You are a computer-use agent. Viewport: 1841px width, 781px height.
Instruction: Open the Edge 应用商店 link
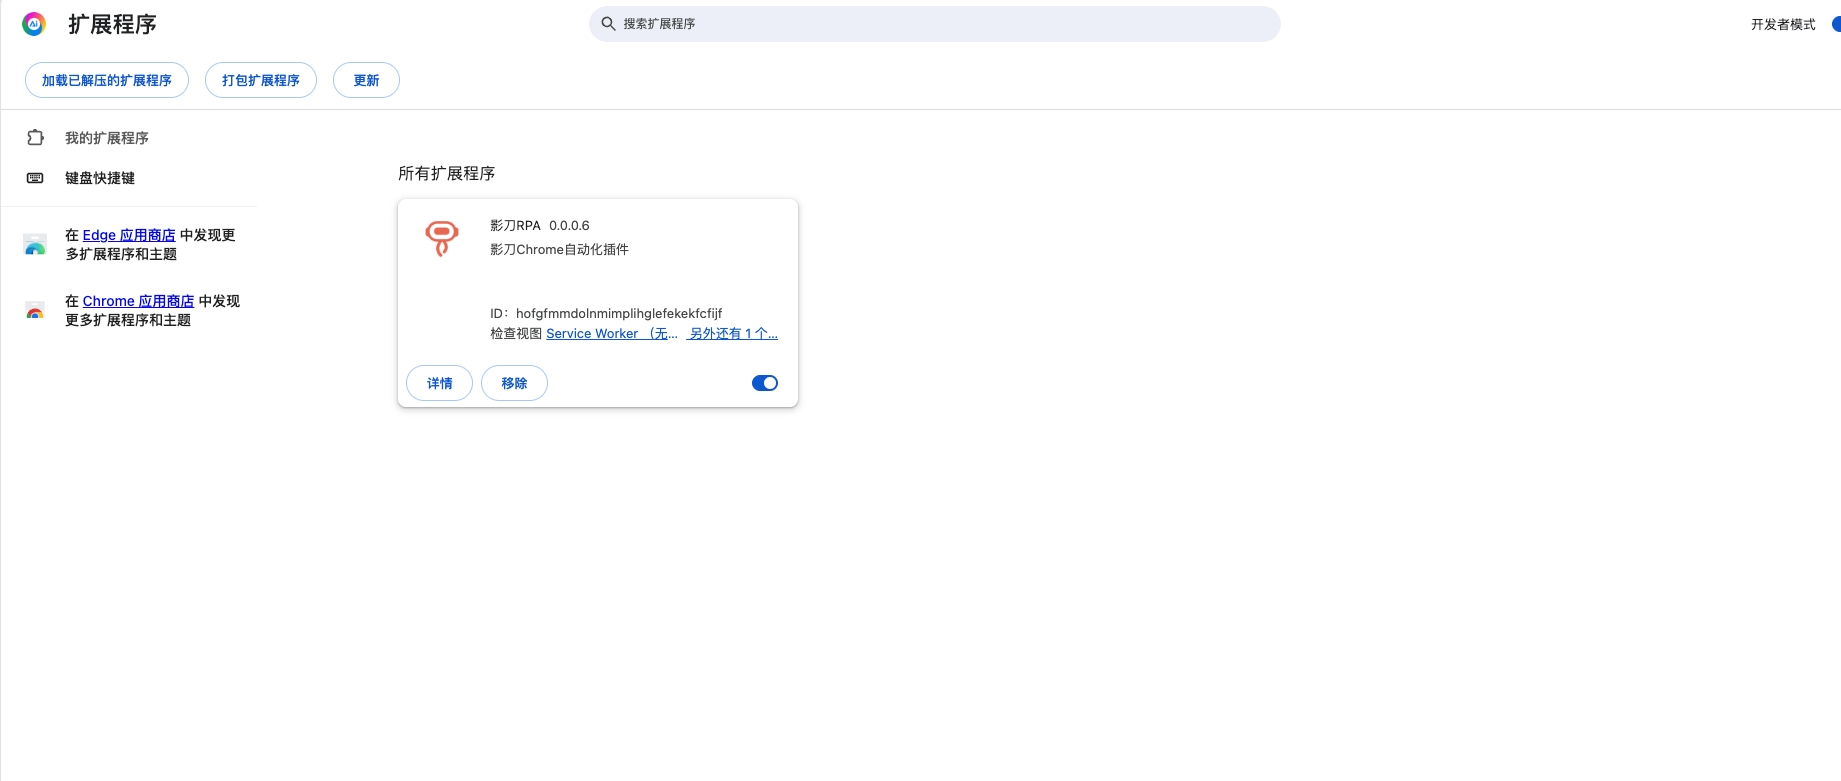click(129, 235)
